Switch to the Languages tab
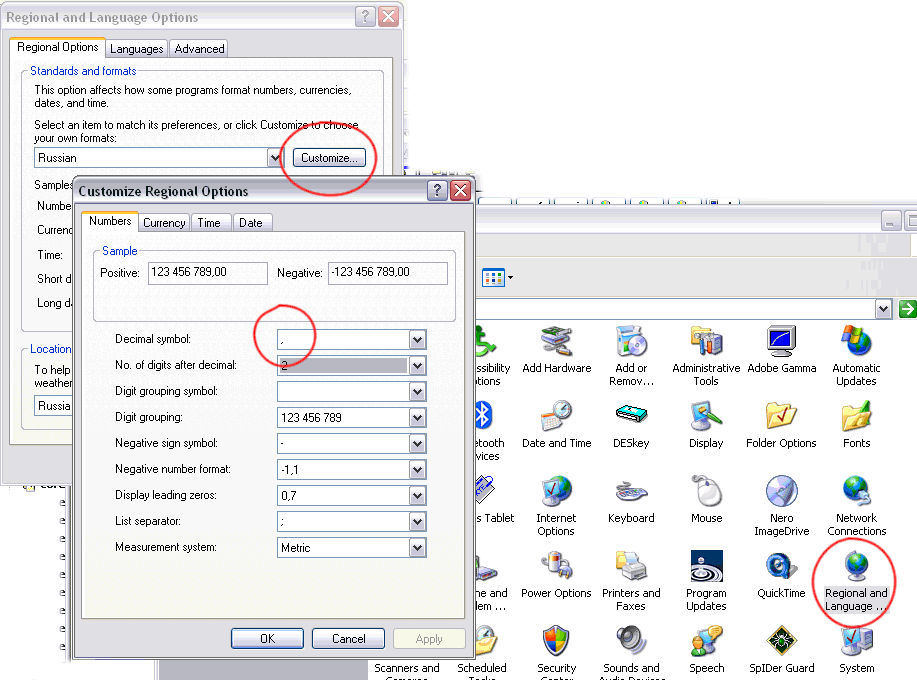This screenshot has height=680, width=917. (x=137, y=49)
